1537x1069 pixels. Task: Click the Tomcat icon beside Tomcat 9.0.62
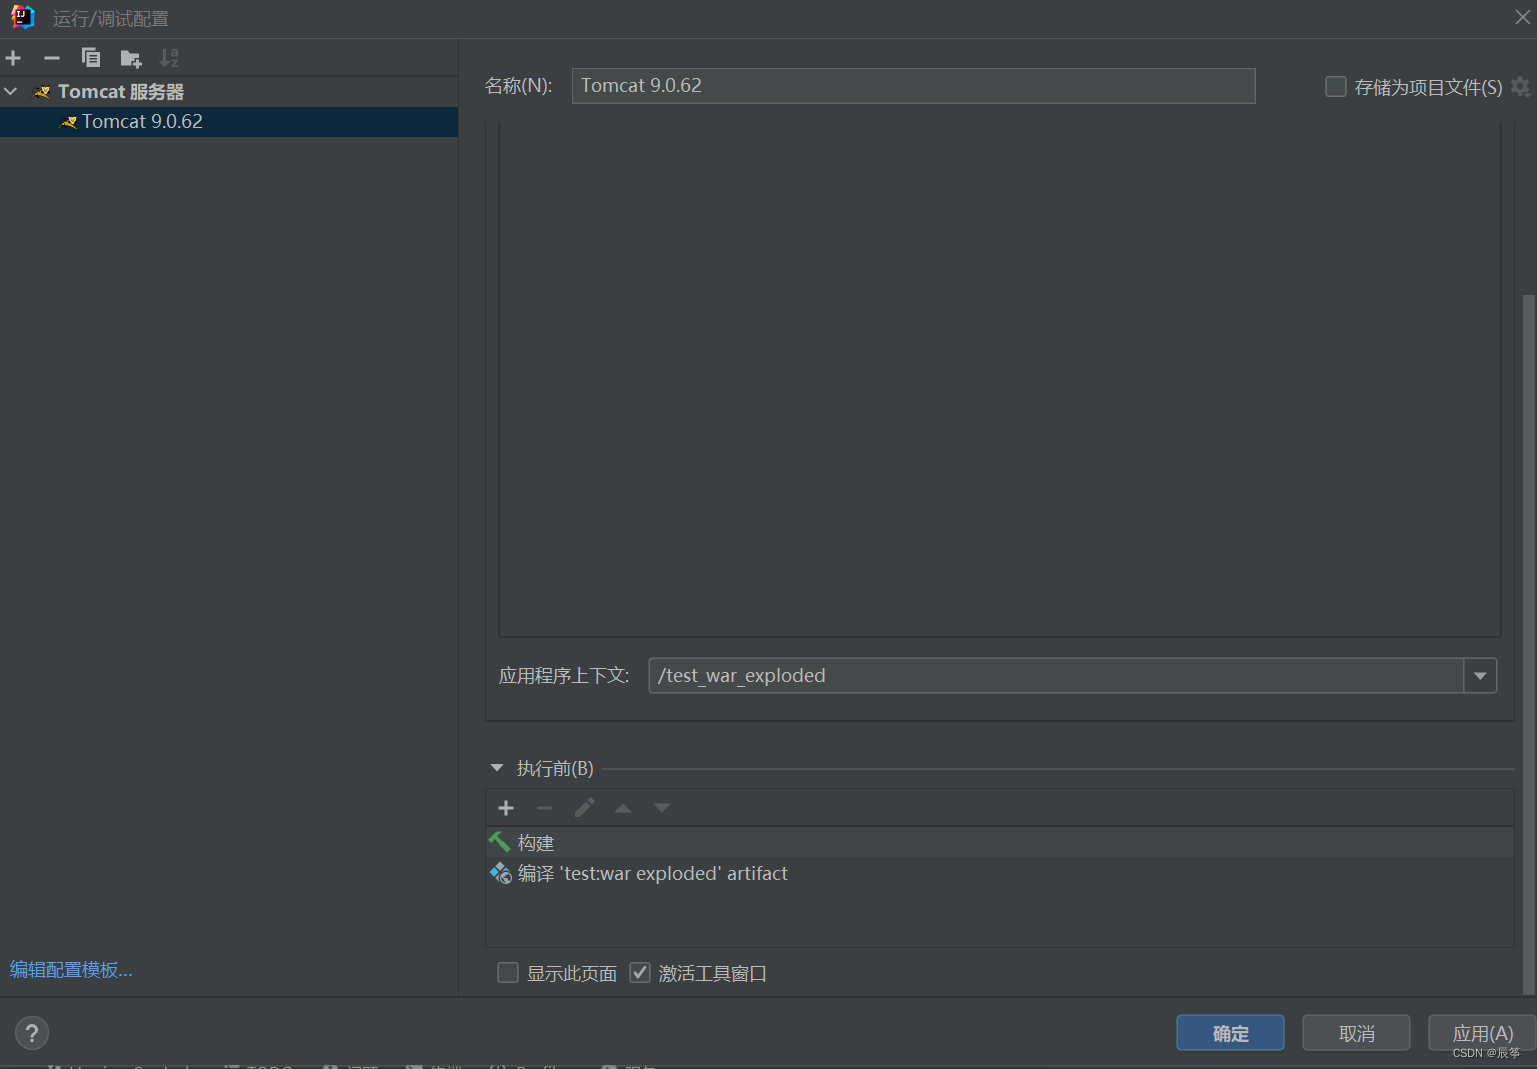pyautogui.click(x=69, y=122)
